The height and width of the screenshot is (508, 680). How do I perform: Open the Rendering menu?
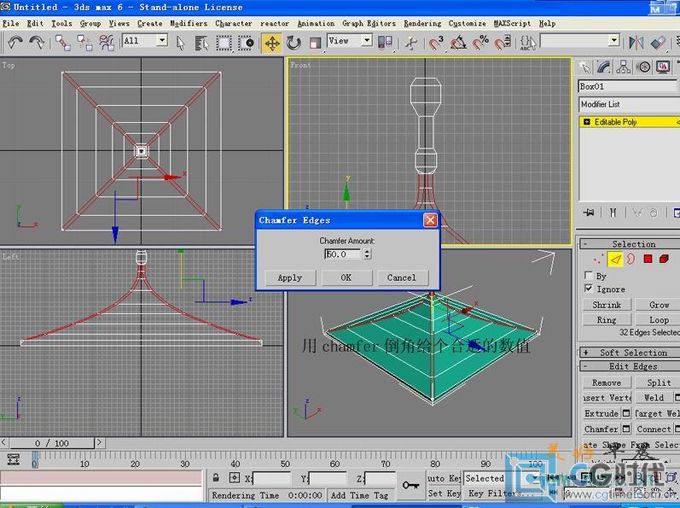[422, 23]
